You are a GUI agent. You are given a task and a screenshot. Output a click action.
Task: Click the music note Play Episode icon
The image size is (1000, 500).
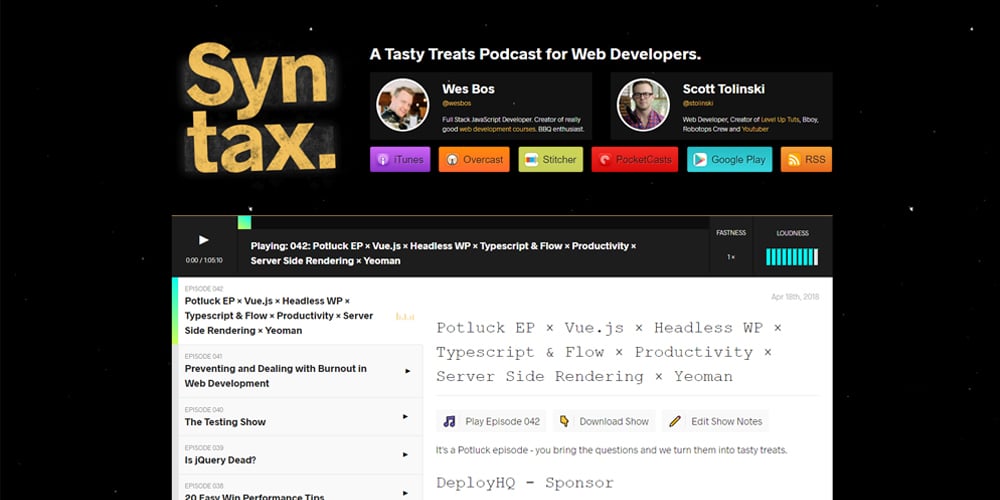point(450,421)
